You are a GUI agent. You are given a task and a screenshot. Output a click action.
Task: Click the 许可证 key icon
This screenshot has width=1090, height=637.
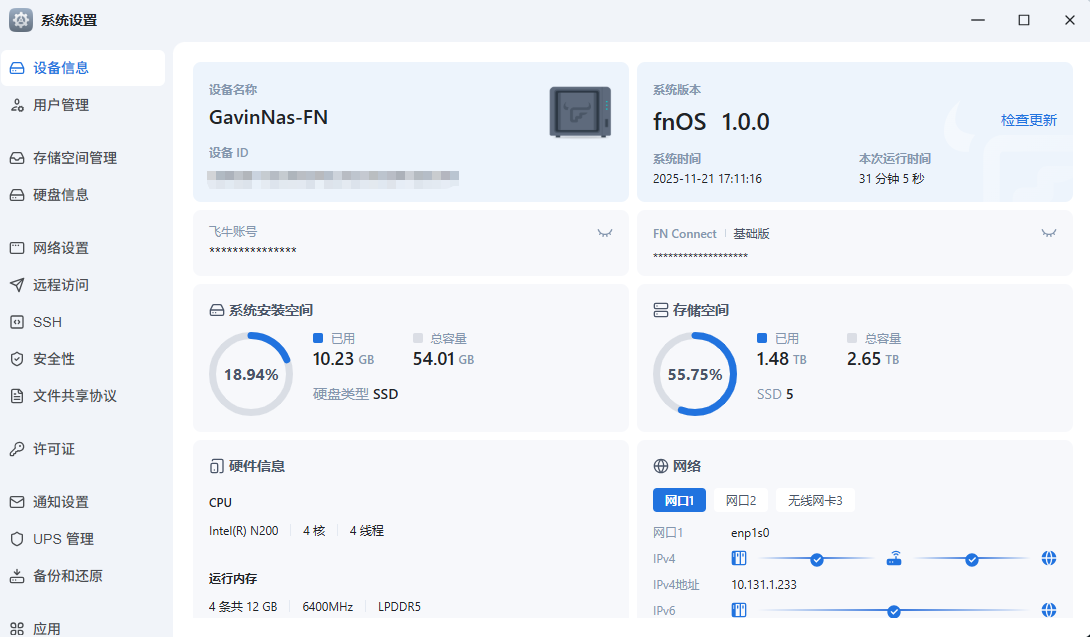(17, 449)
